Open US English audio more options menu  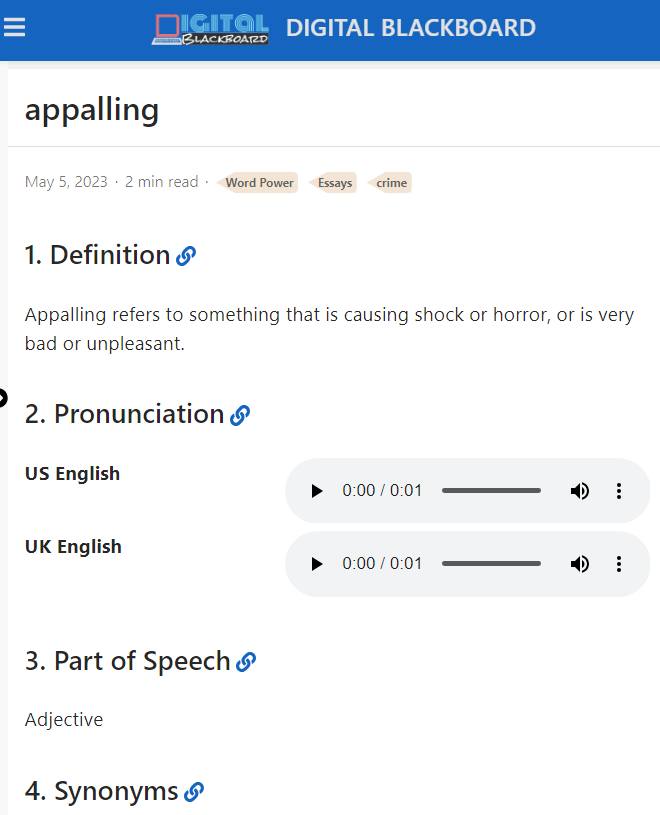click(x=618, y=491)
